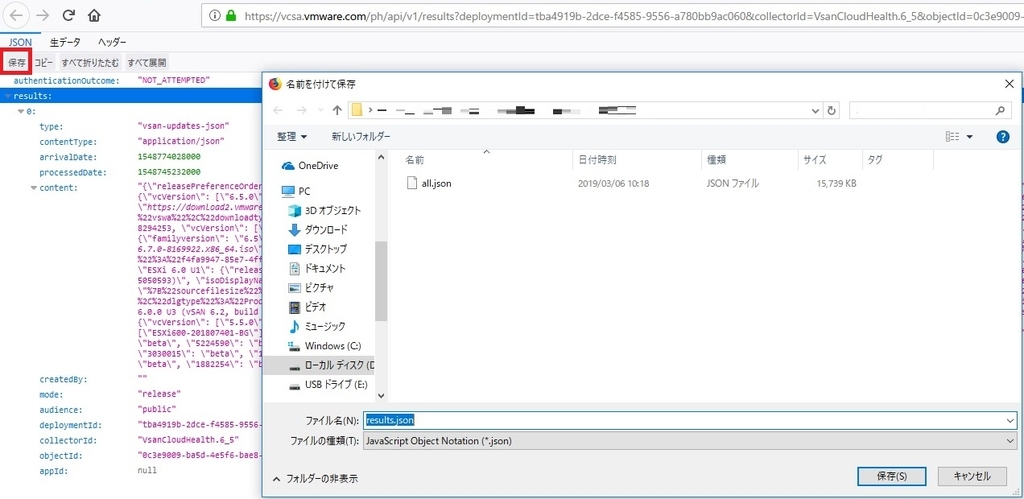The width and height of the screenshot is (1024, 499).
Task: Click the navigation pane scrollbar
Action: click(381, 281)
